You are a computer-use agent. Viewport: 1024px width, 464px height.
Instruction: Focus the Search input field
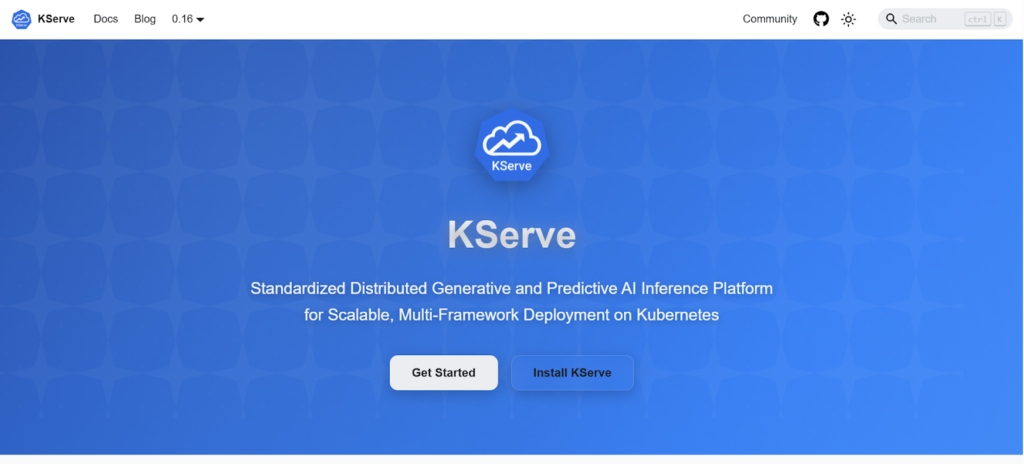coord(930,19)
